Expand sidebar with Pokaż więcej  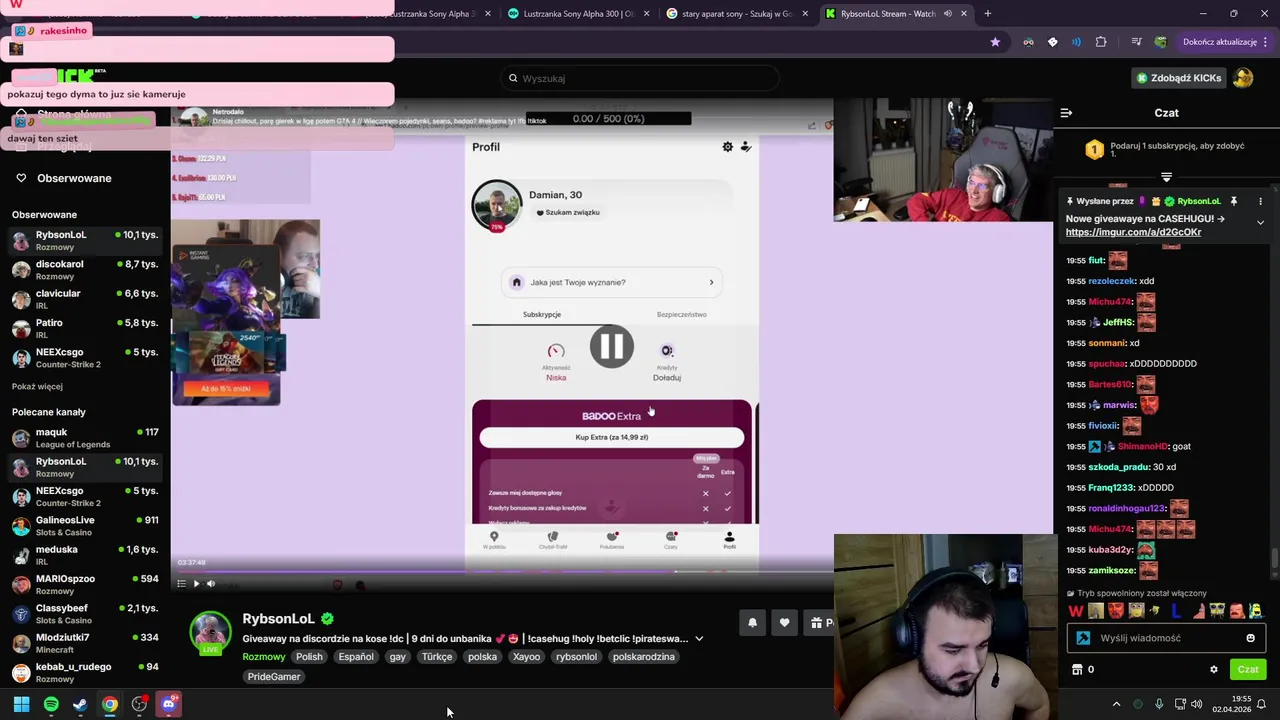[37, 386]
